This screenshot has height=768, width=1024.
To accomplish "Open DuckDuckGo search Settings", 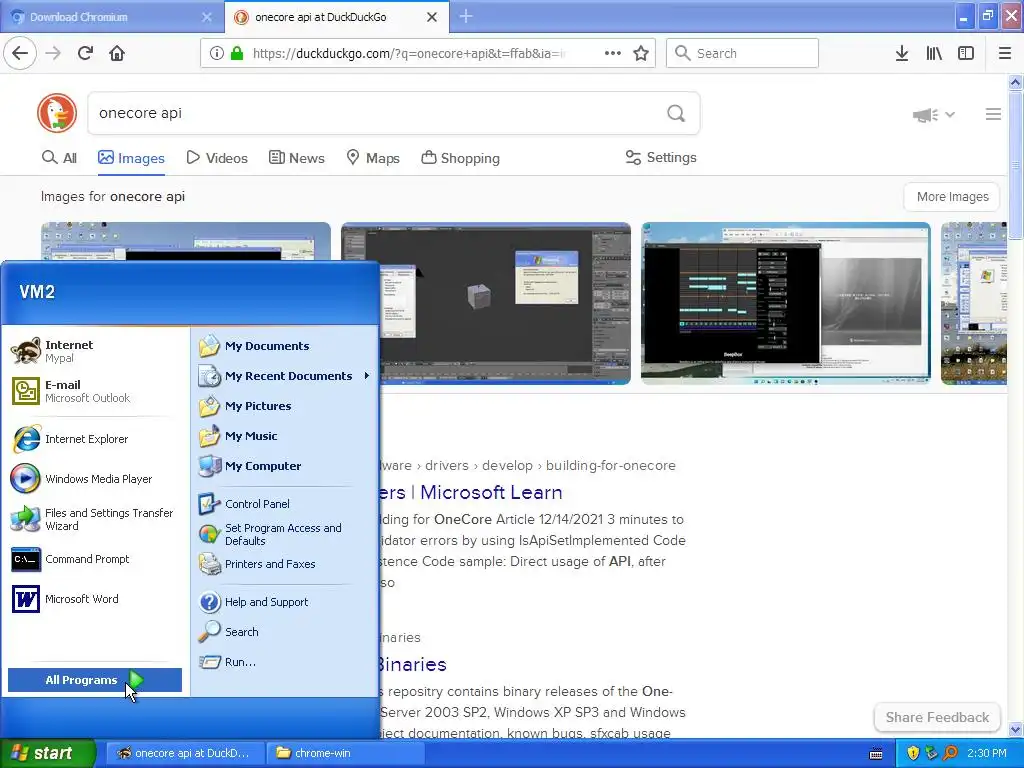I will coord(661,157).
